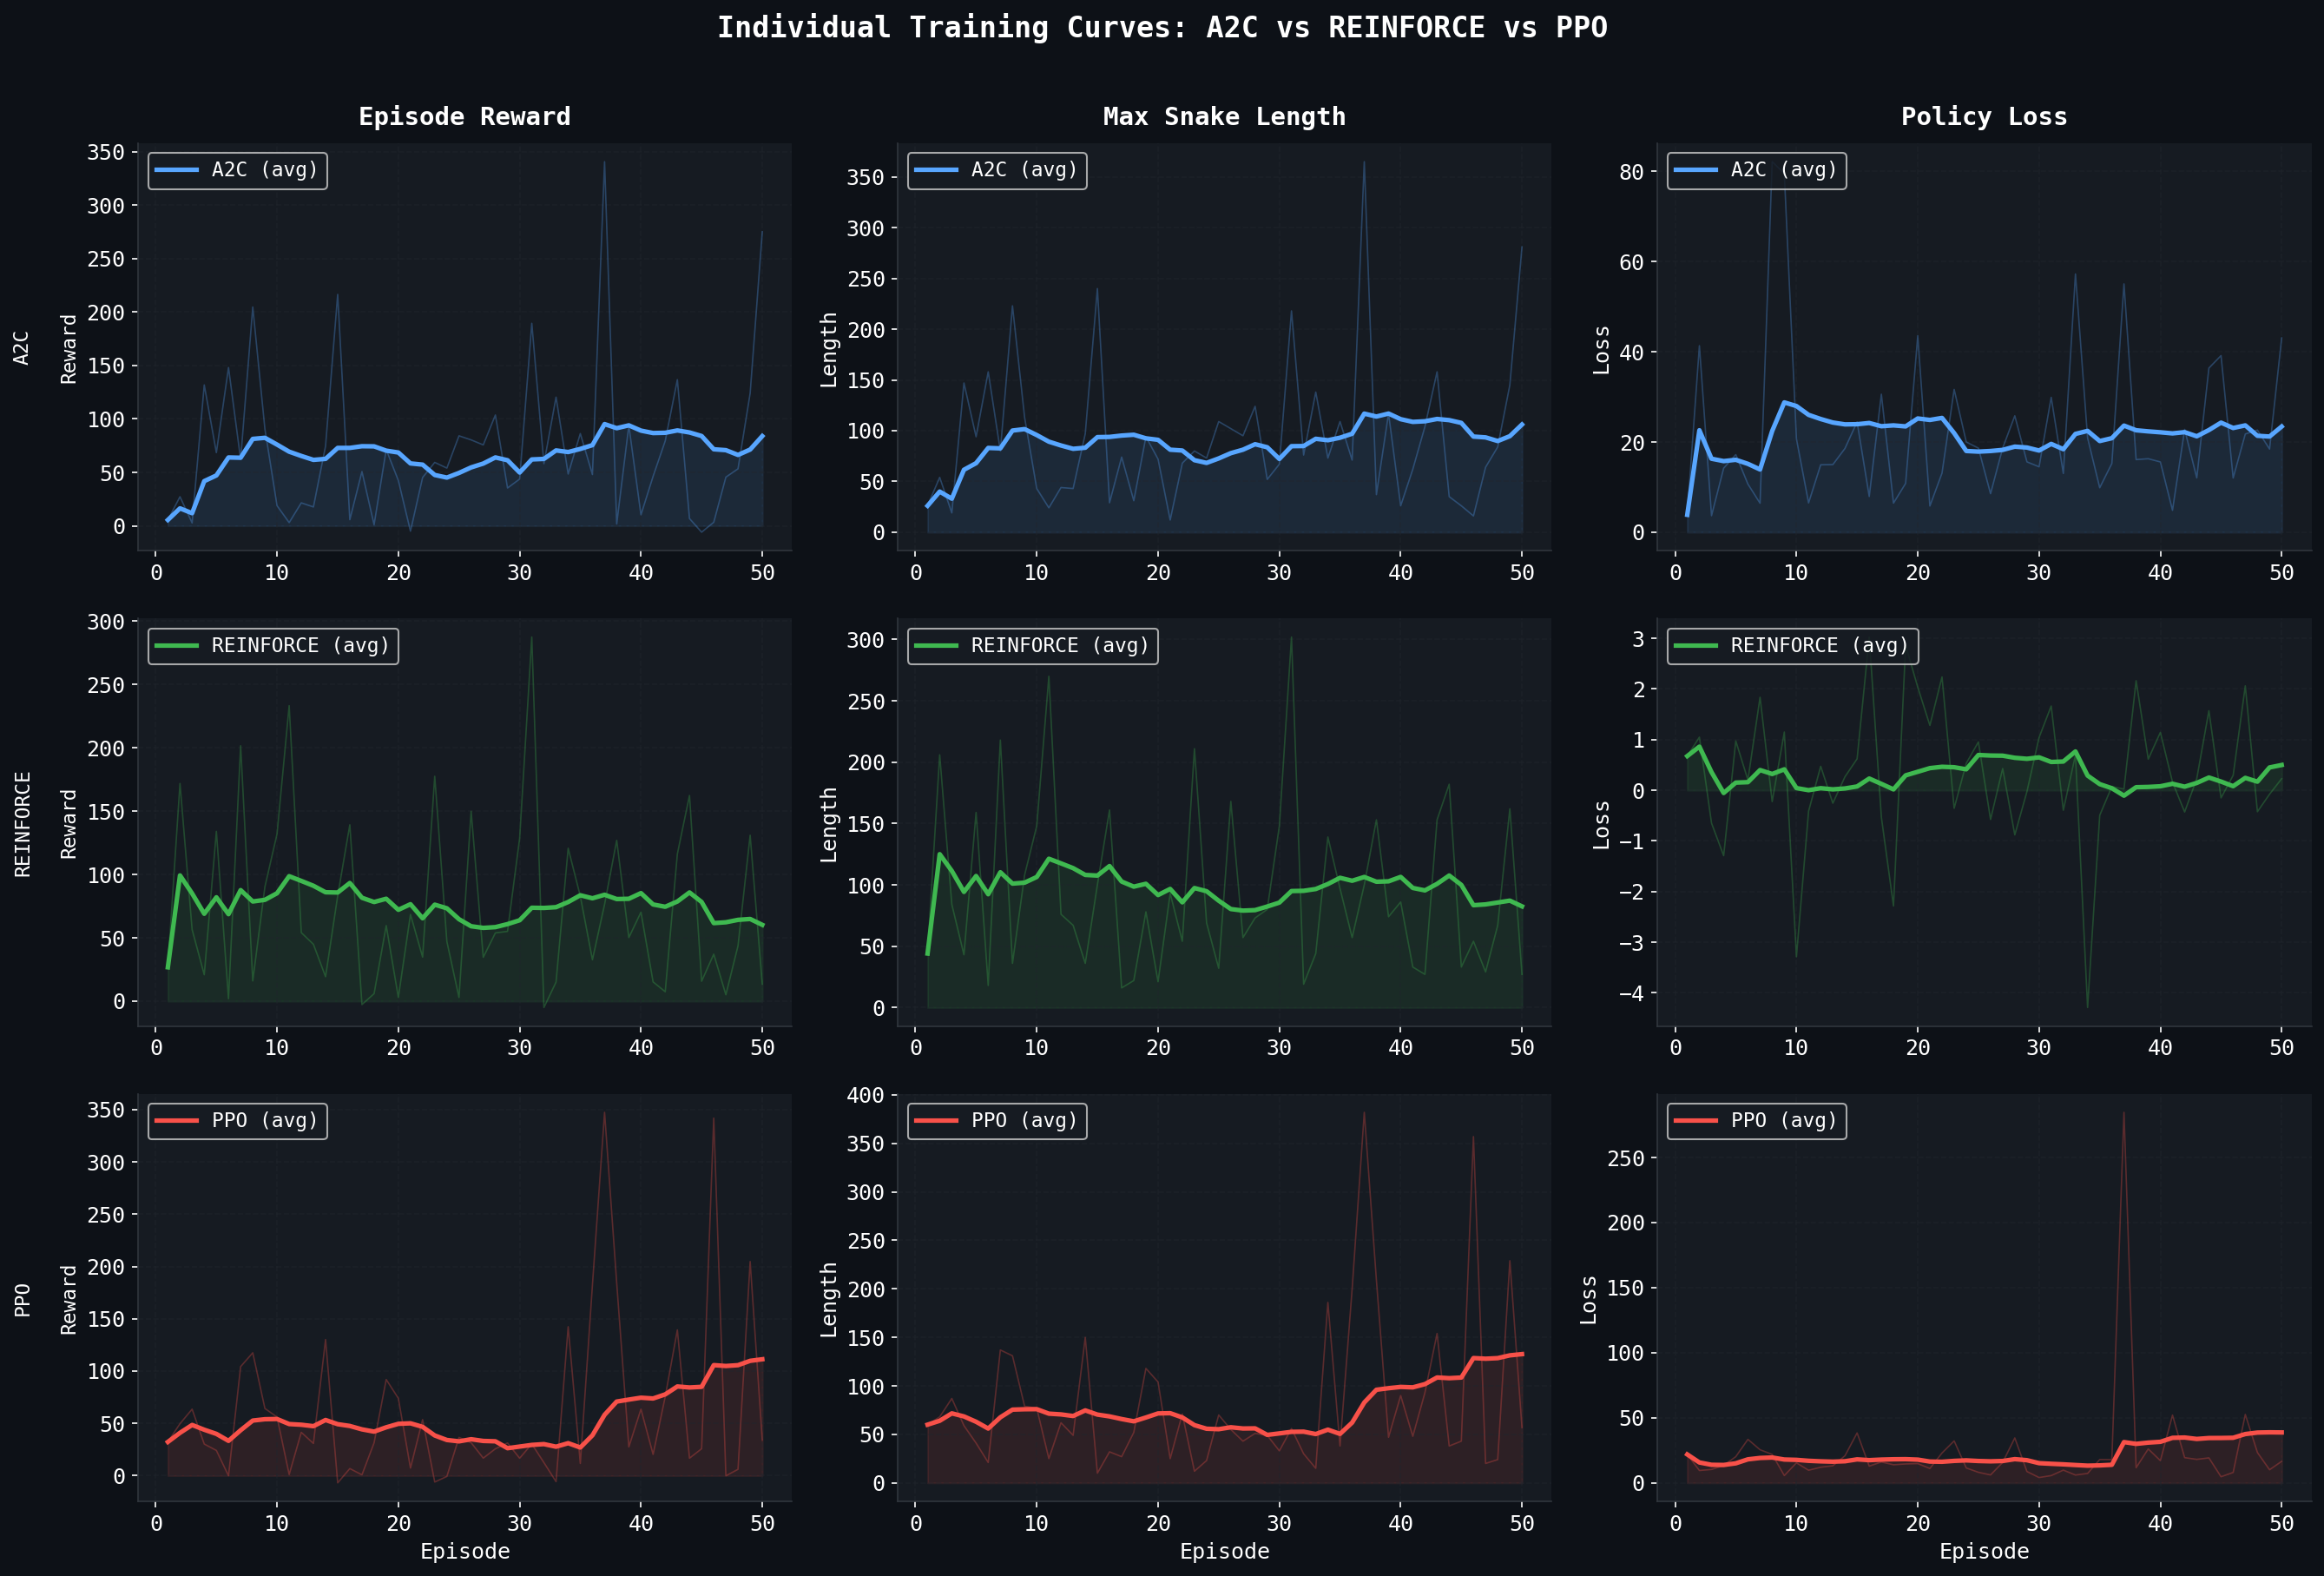The image size is (2324, 1576).
Task: Click the PPO (avg) legend in the Policy Loss plot
Action: pos(1757,1121)
